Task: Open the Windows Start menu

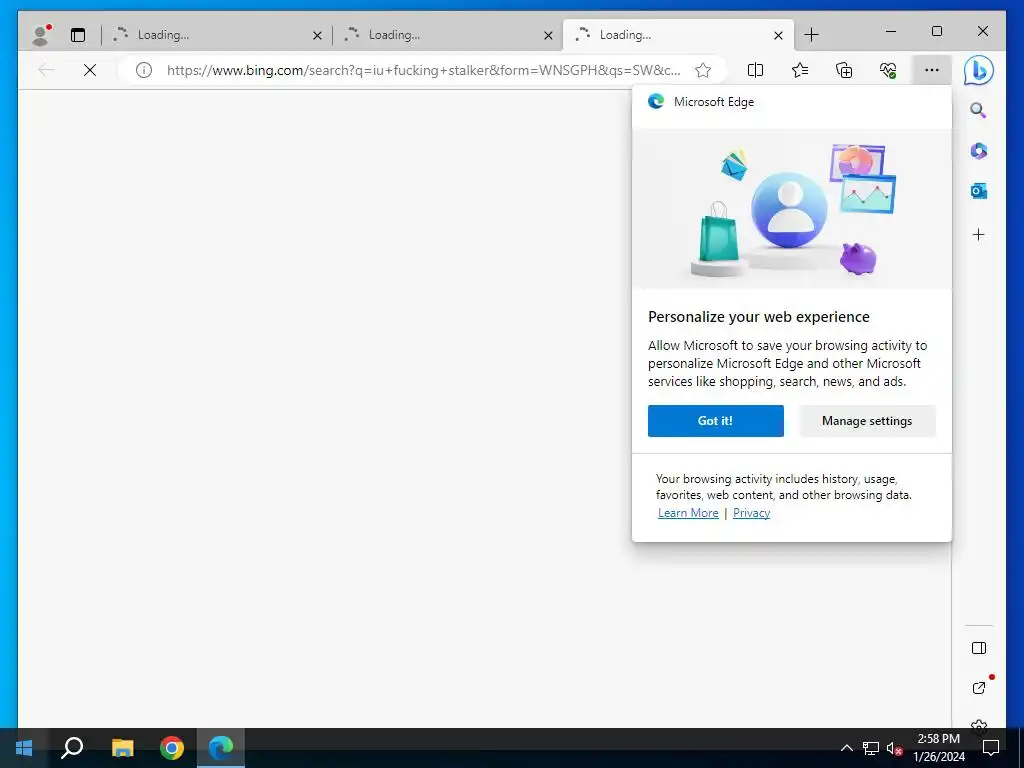Action: click(x=24, y=748)
